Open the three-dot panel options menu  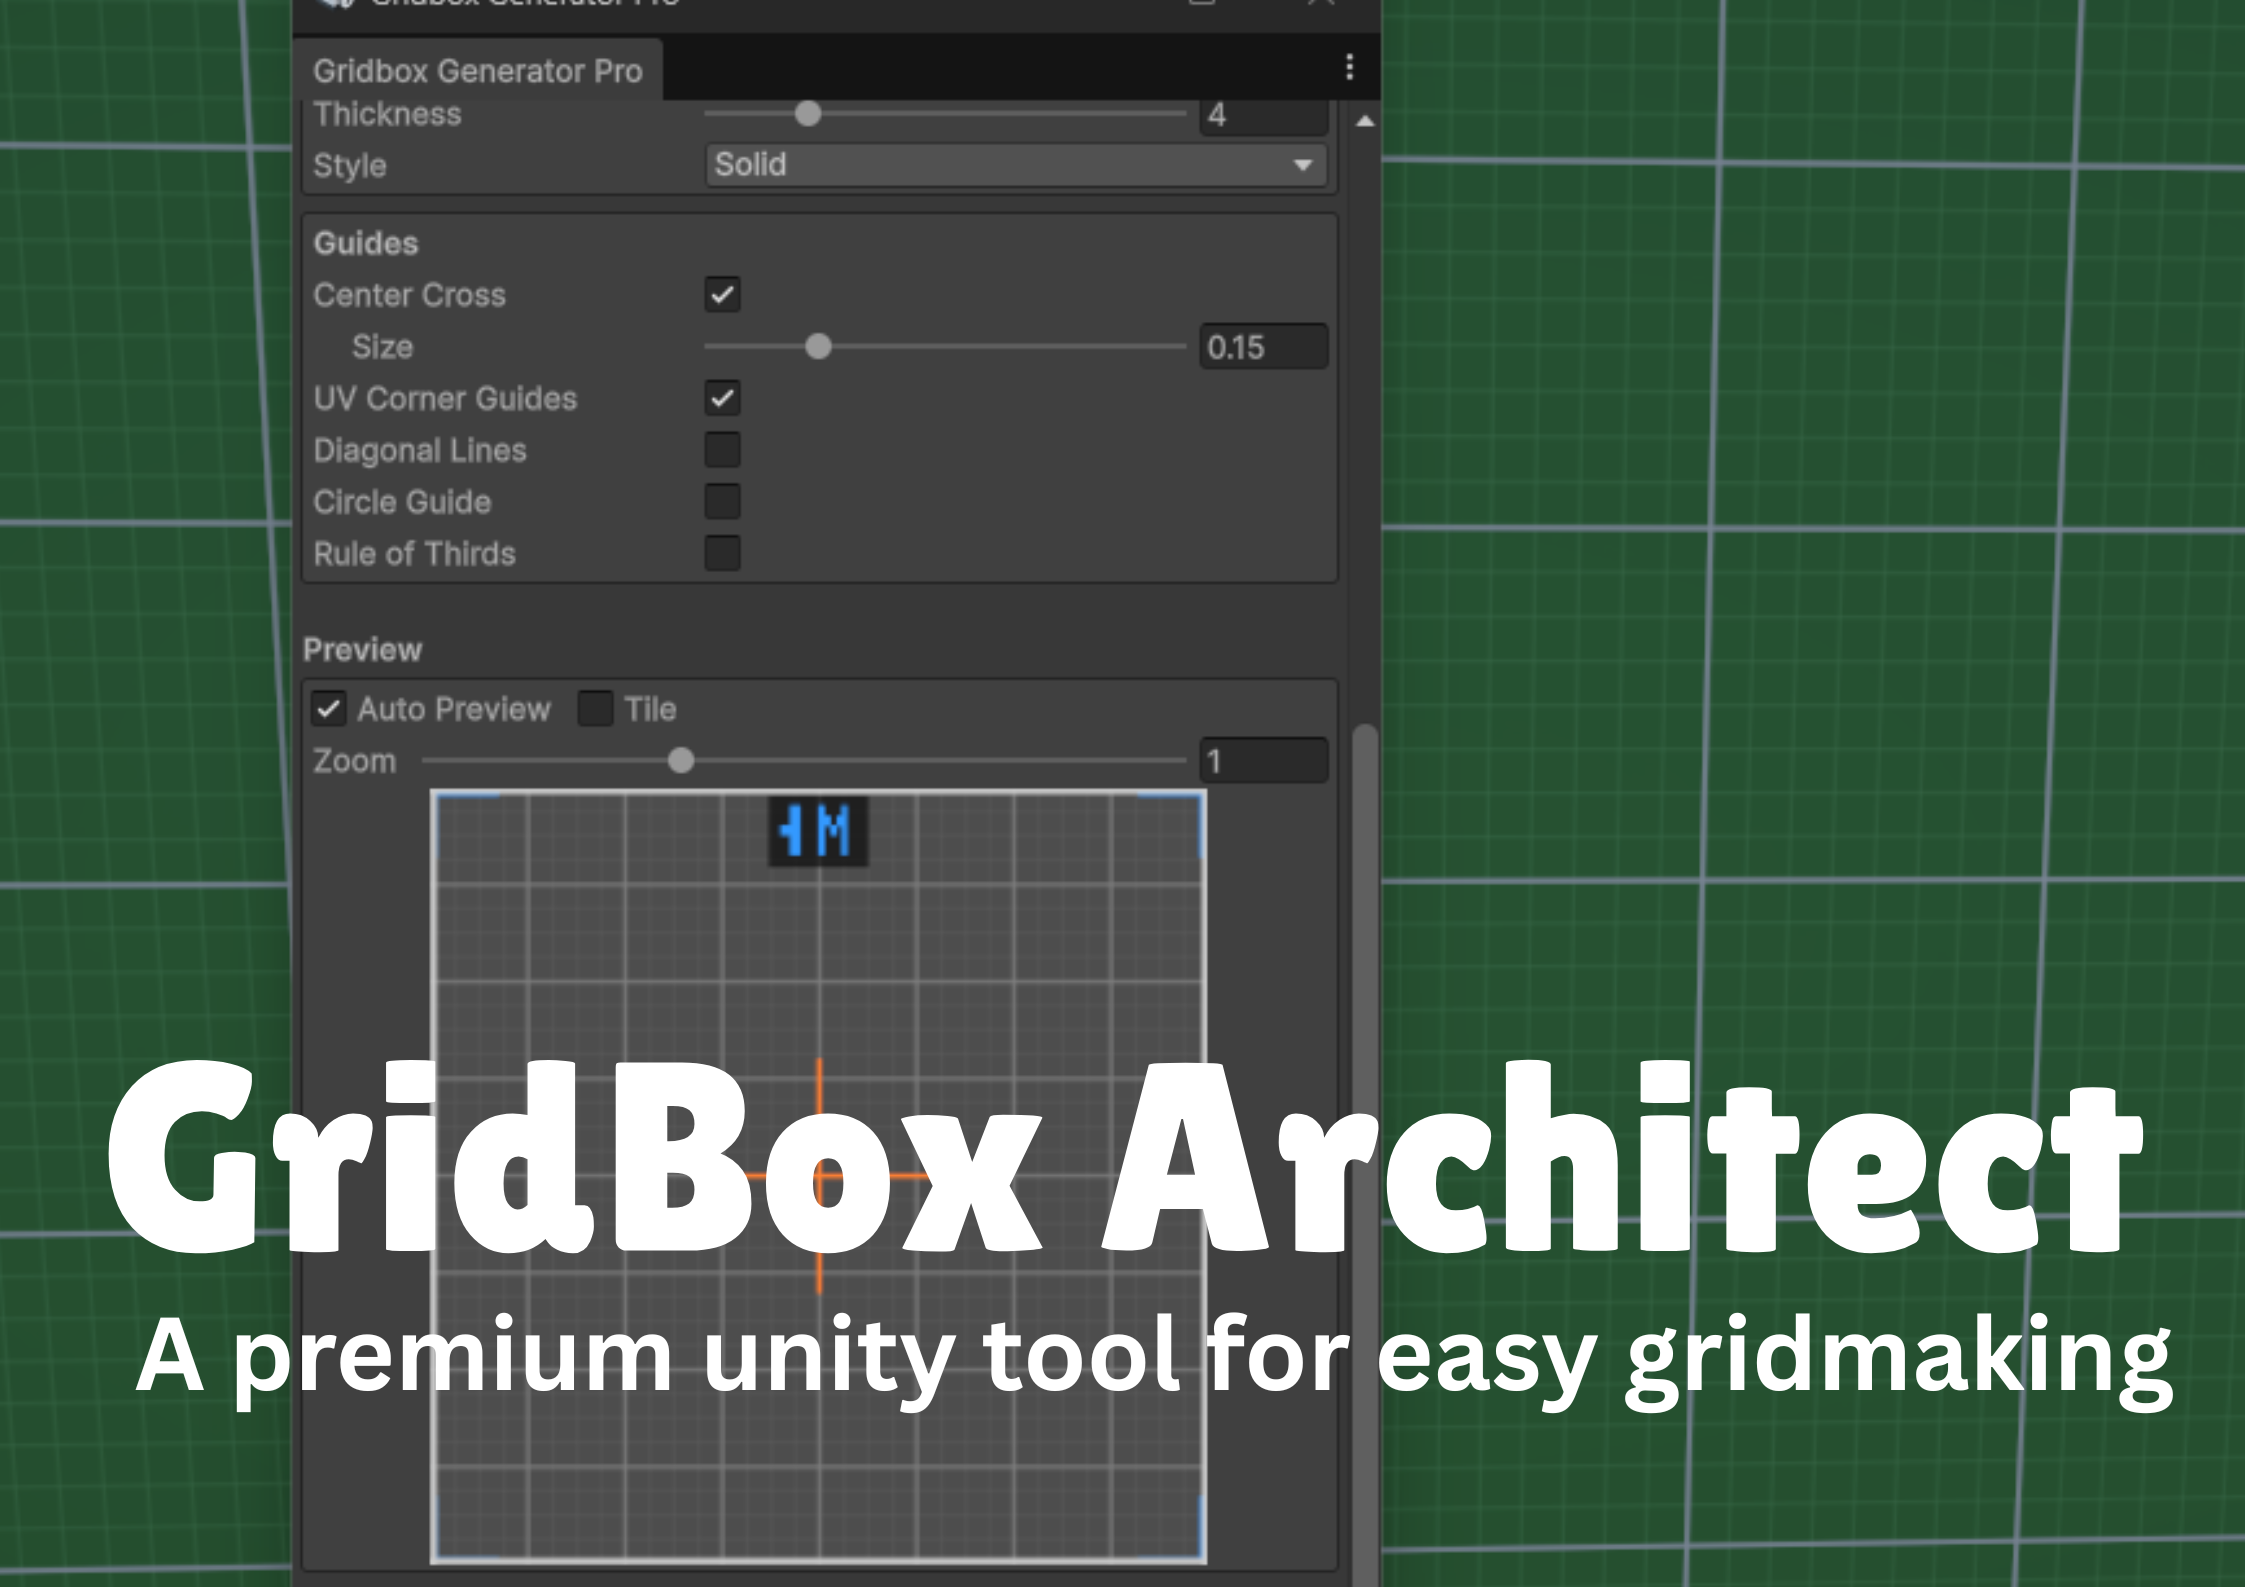1349,67
